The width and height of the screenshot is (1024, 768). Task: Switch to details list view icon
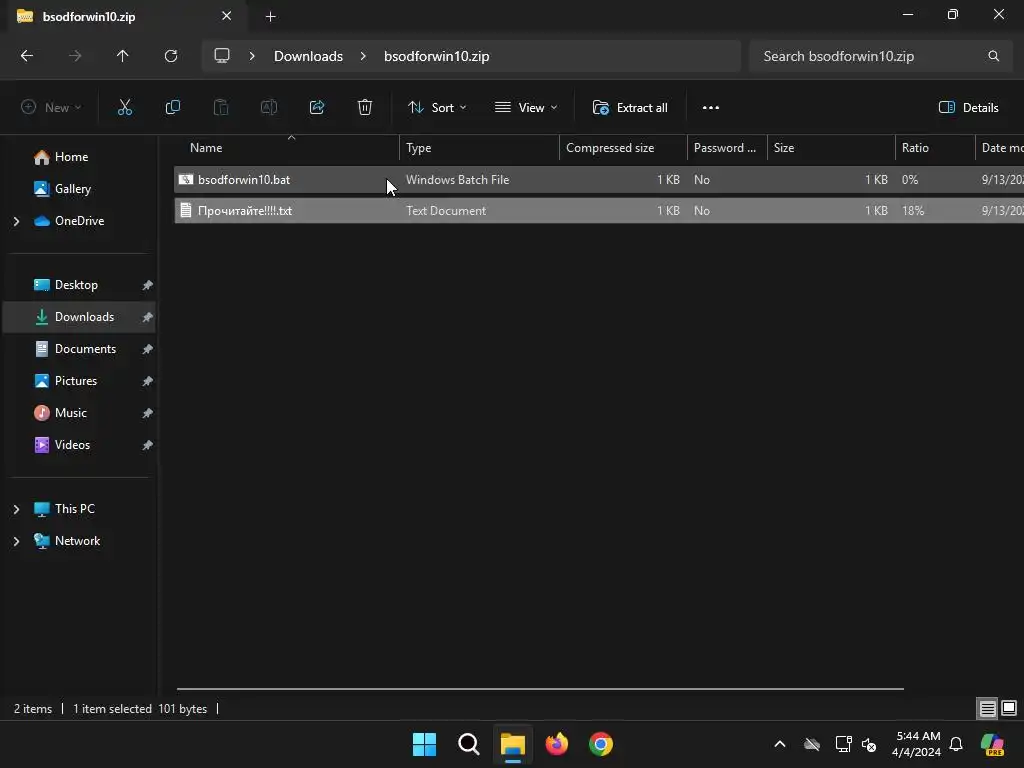[x=987, y=709]
